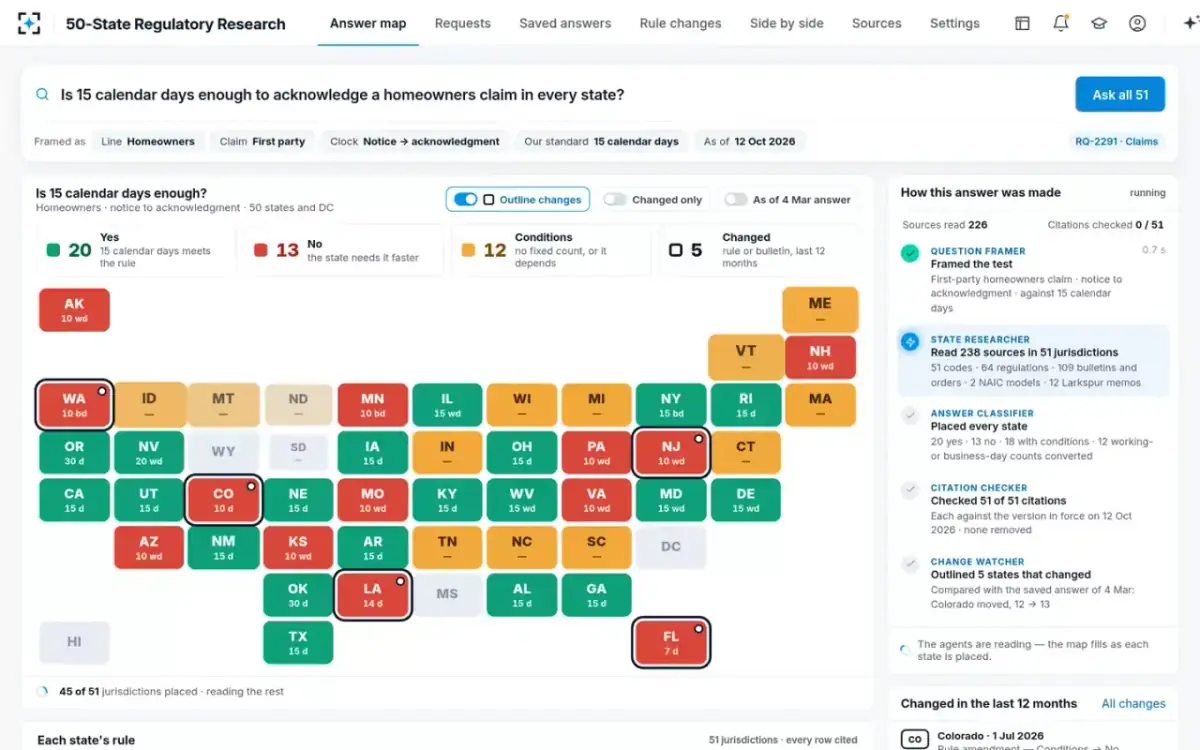Click the search magnifier icon in the question bar
The height and width of the screenshot is (750, 1200).
42,94
